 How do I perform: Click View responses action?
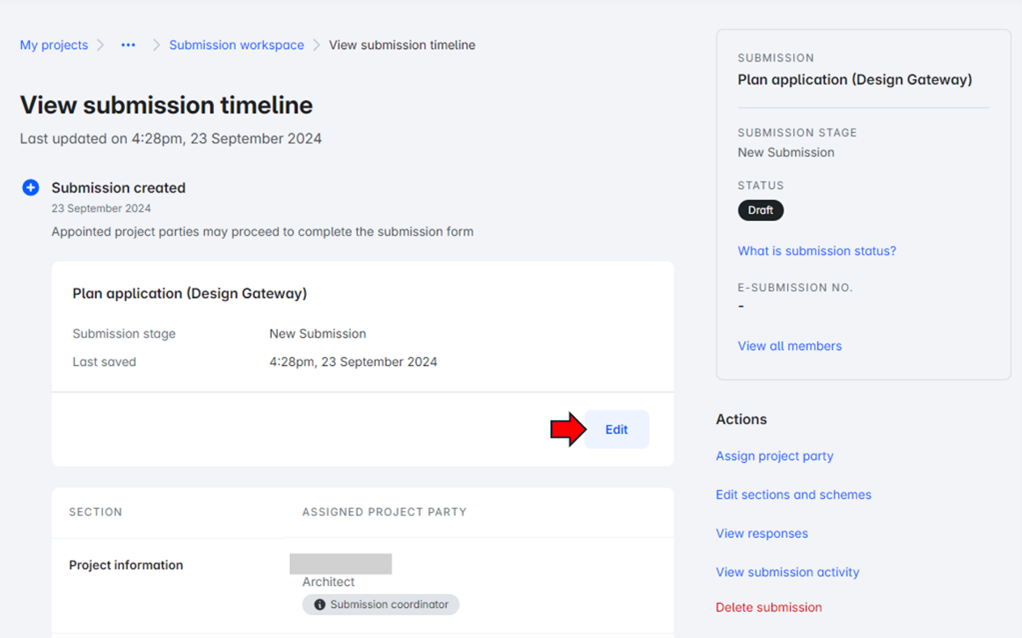[761, 533]
